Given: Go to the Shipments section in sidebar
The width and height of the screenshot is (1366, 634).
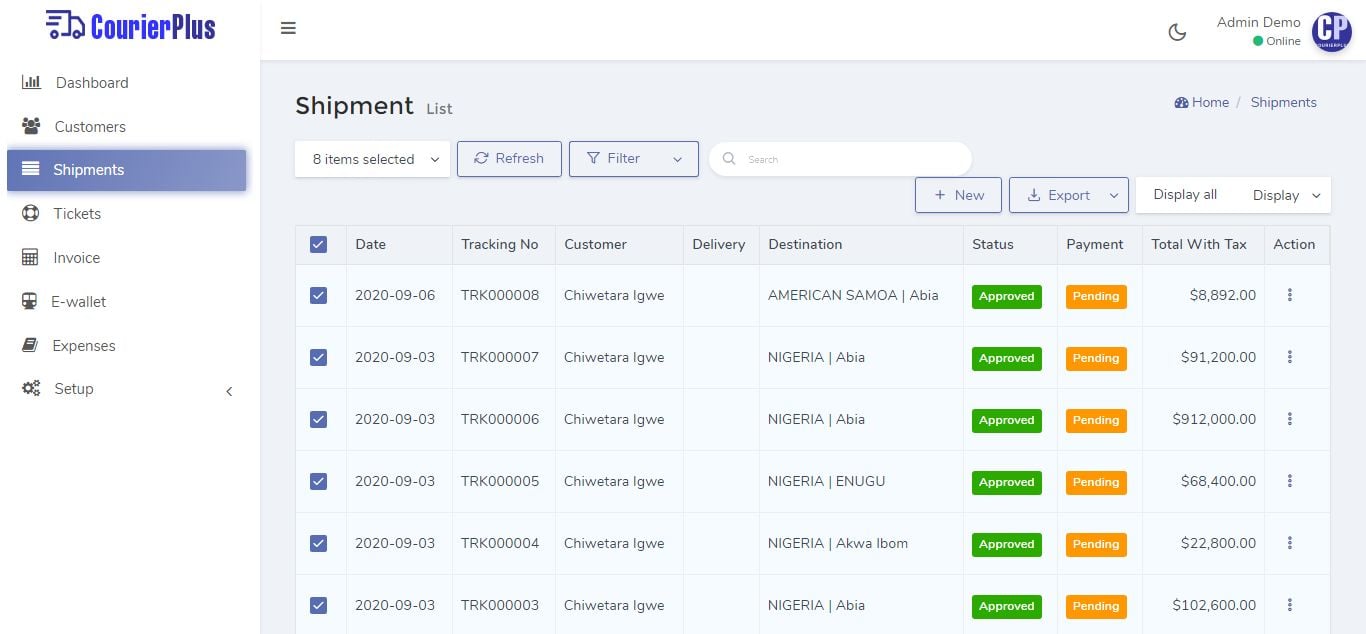Looking at the screenshot, I should [x=89, y=169].
